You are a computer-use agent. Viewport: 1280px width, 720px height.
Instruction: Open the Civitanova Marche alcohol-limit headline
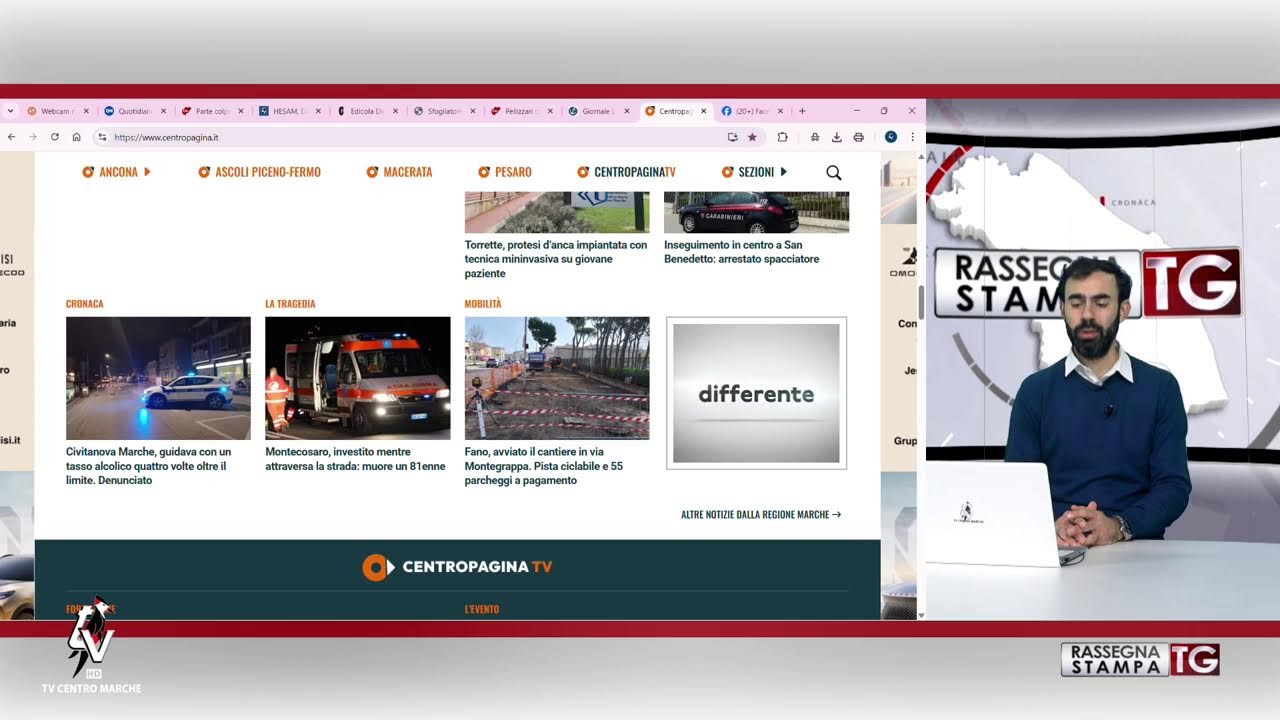pyautogui.click(x=149, y=466)
